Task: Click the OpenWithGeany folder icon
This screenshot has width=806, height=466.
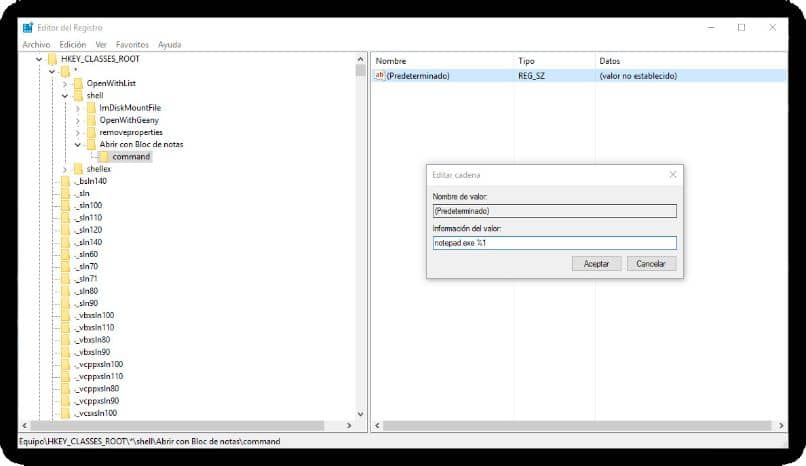Action: pos(91,120)
